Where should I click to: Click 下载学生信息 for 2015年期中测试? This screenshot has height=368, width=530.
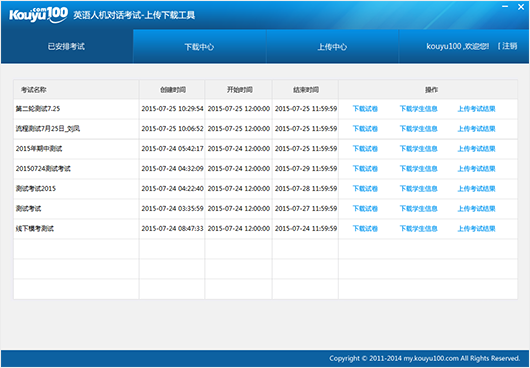[418, 149]
